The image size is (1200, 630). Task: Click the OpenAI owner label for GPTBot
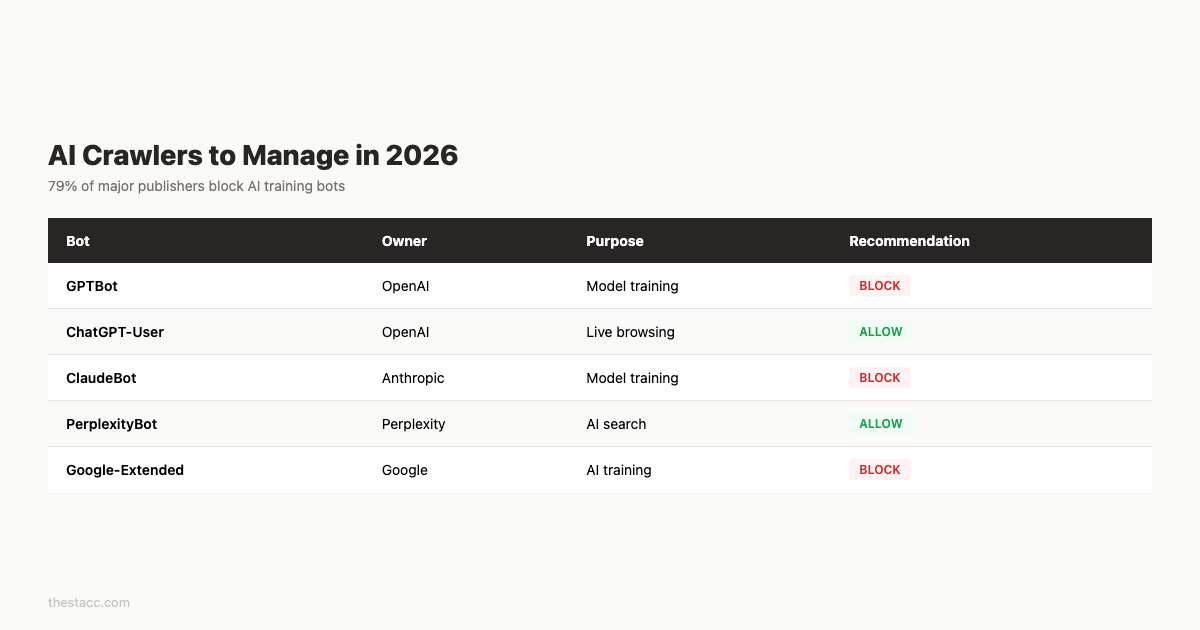pyautogui.click(x=405, y=286)
